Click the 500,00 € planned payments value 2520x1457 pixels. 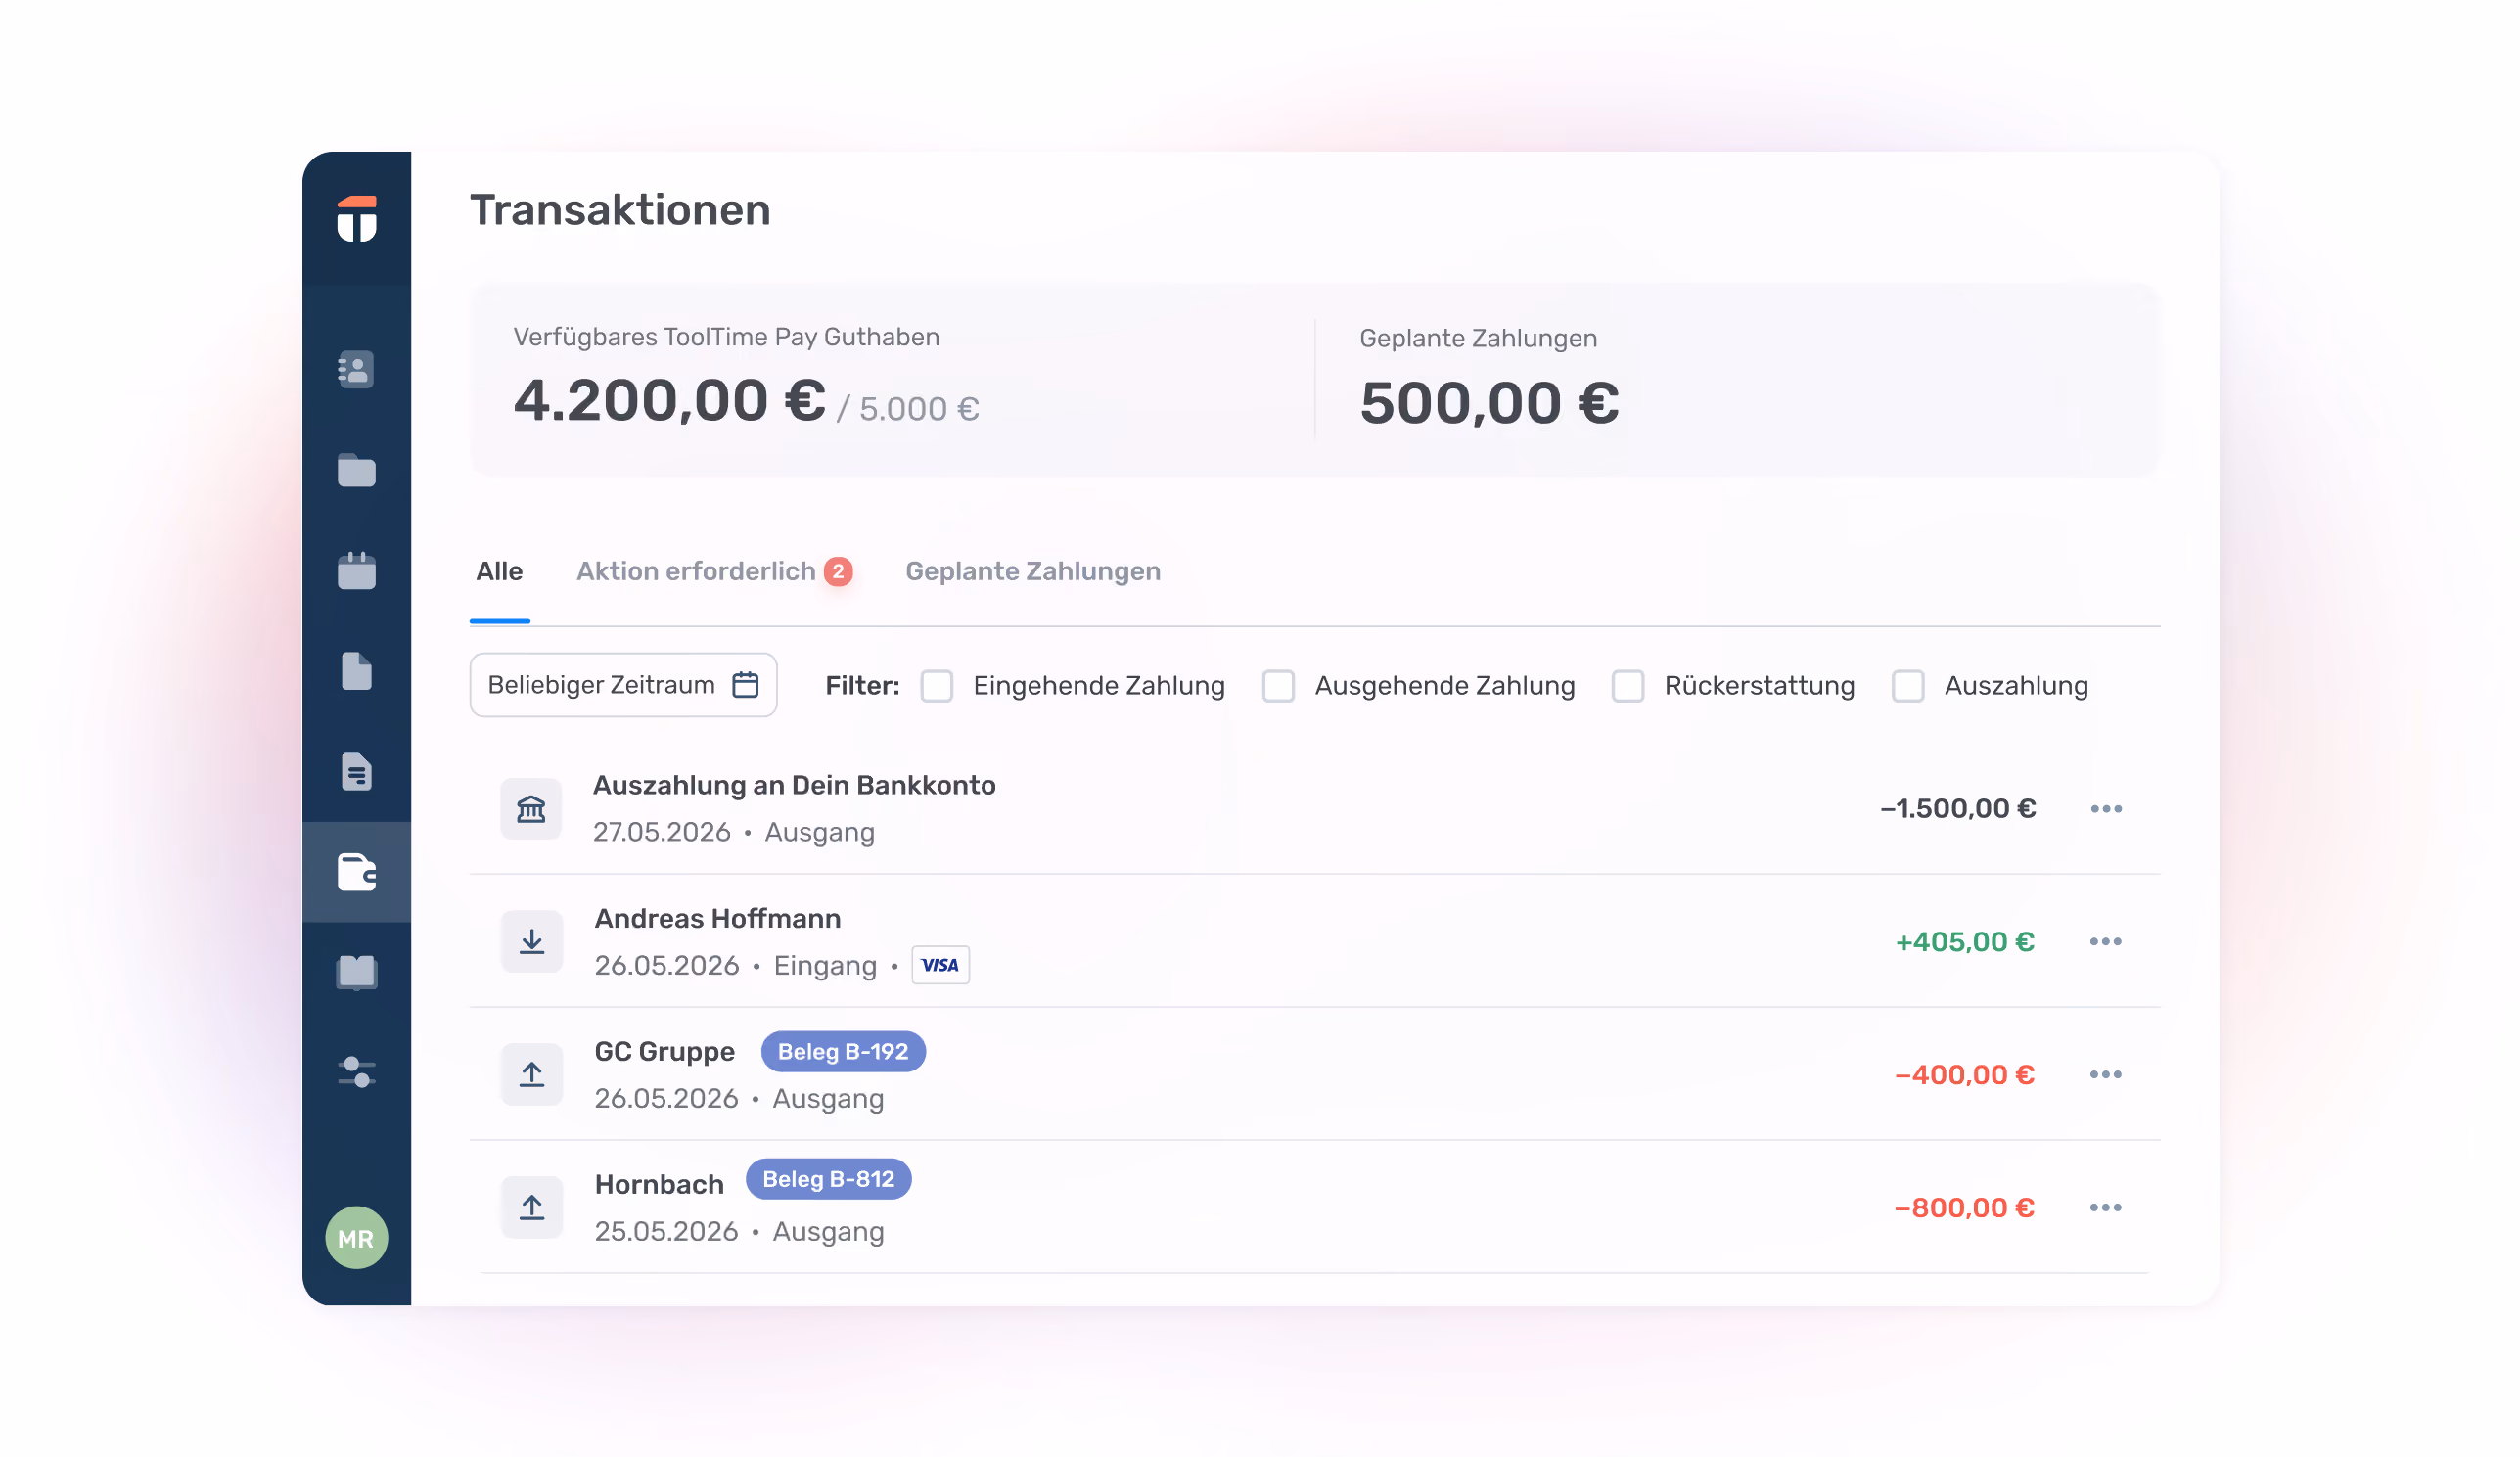[1489, 403]
